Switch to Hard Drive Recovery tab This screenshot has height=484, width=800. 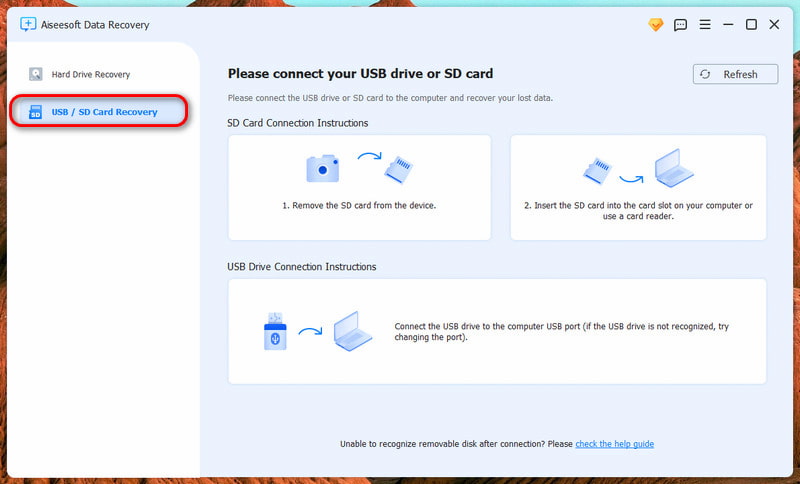tap(90, 74)
